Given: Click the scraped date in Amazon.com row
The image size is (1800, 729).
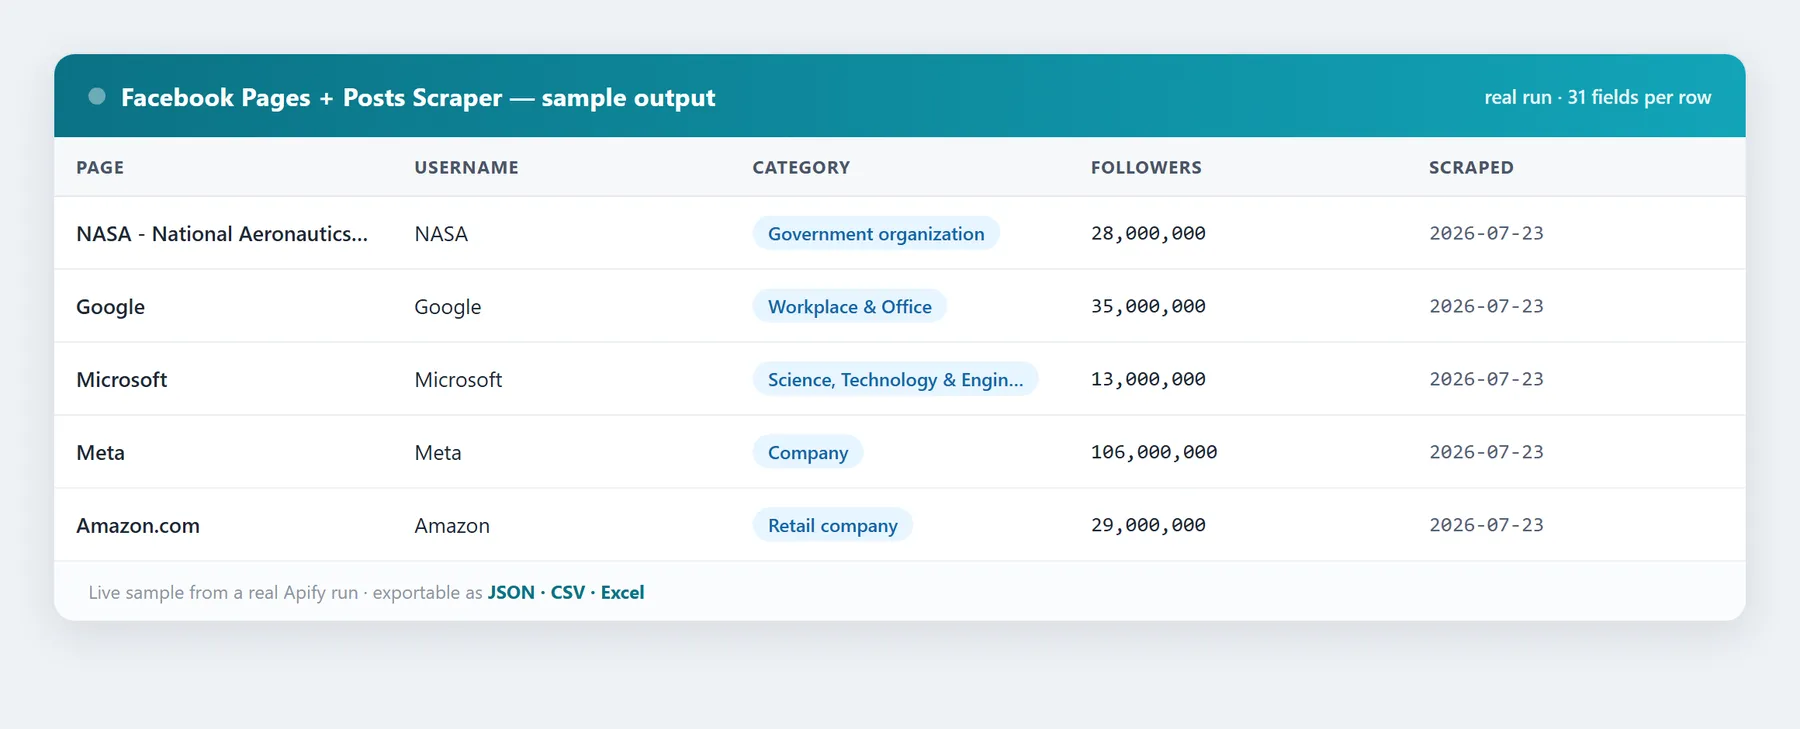Looking at the screenshot, I should (1486, 525).
